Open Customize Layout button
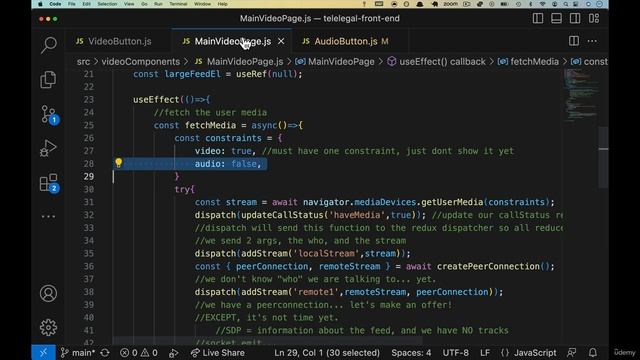 tap(594, 18)
